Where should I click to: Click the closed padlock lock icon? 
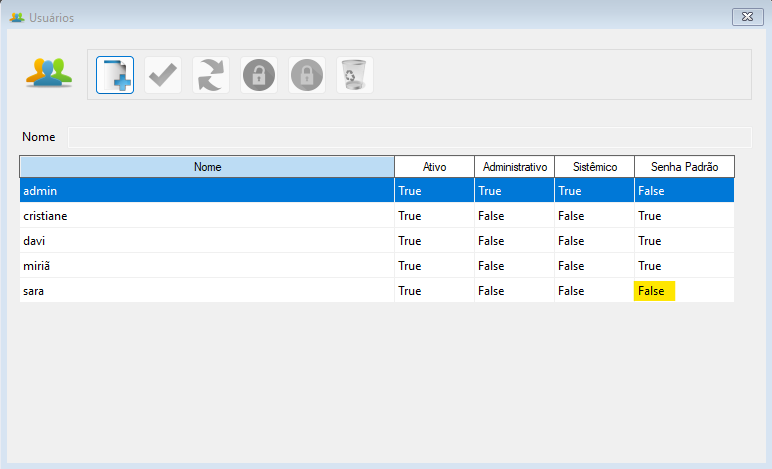(307, 75)
